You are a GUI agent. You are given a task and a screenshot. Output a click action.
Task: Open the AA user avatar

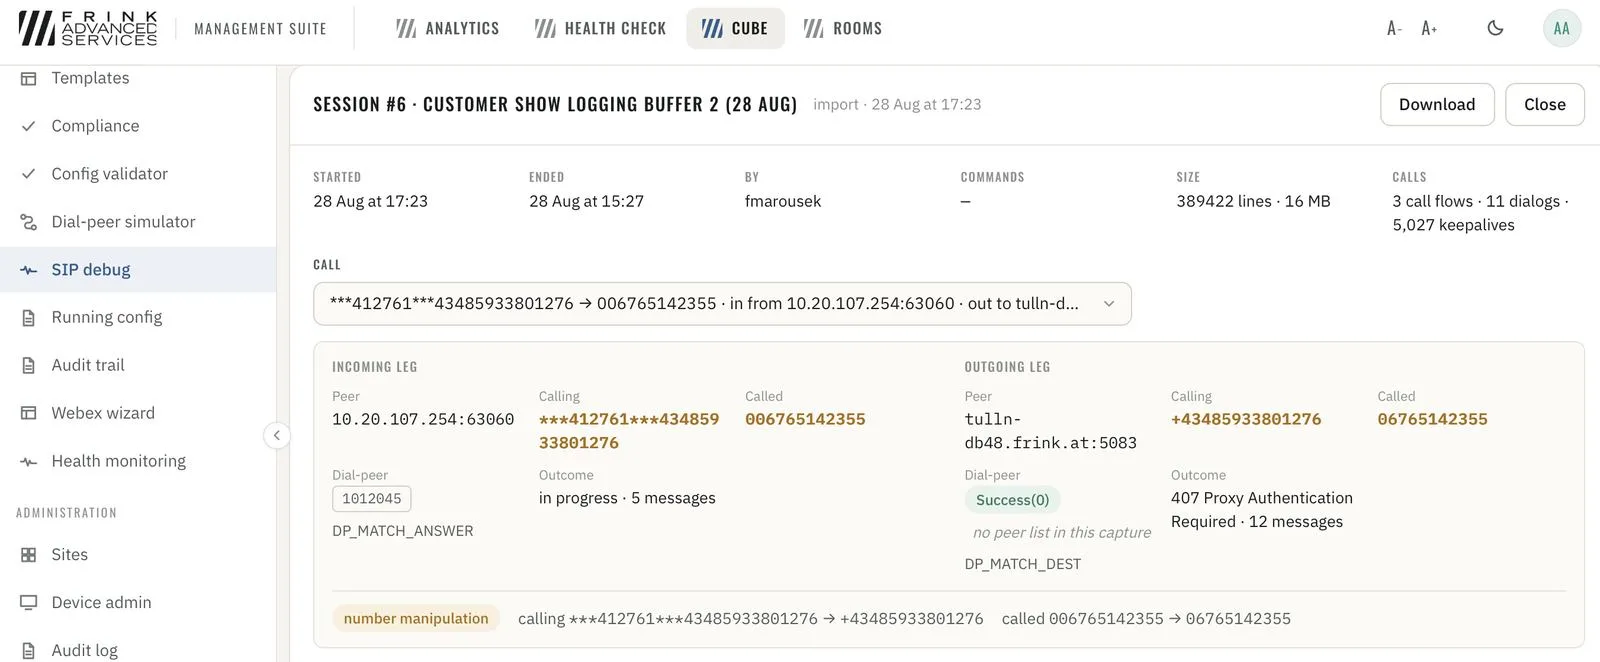pos(1562,28)
